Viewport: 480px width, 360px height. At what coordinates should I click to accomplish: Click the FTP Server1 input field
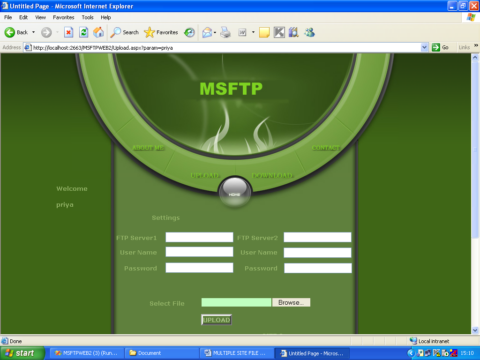click(x=199, y=237)
